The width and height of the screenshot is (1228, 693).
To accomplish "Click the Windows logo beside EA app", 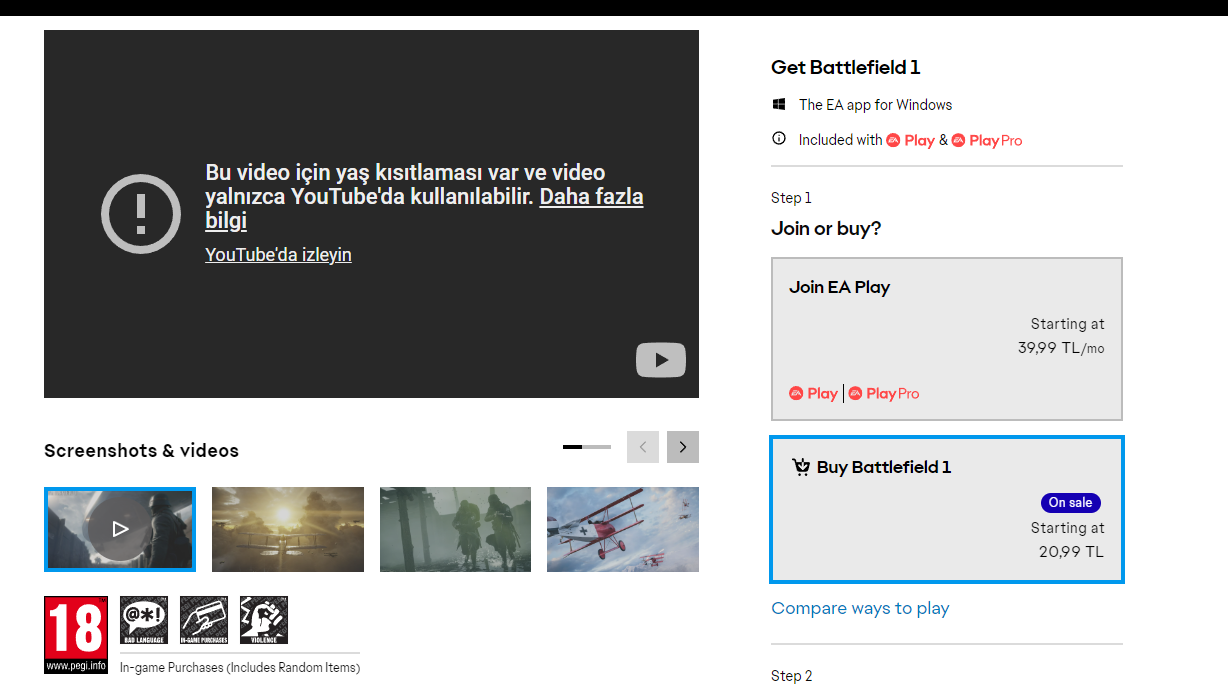I will tap(779, 104).
